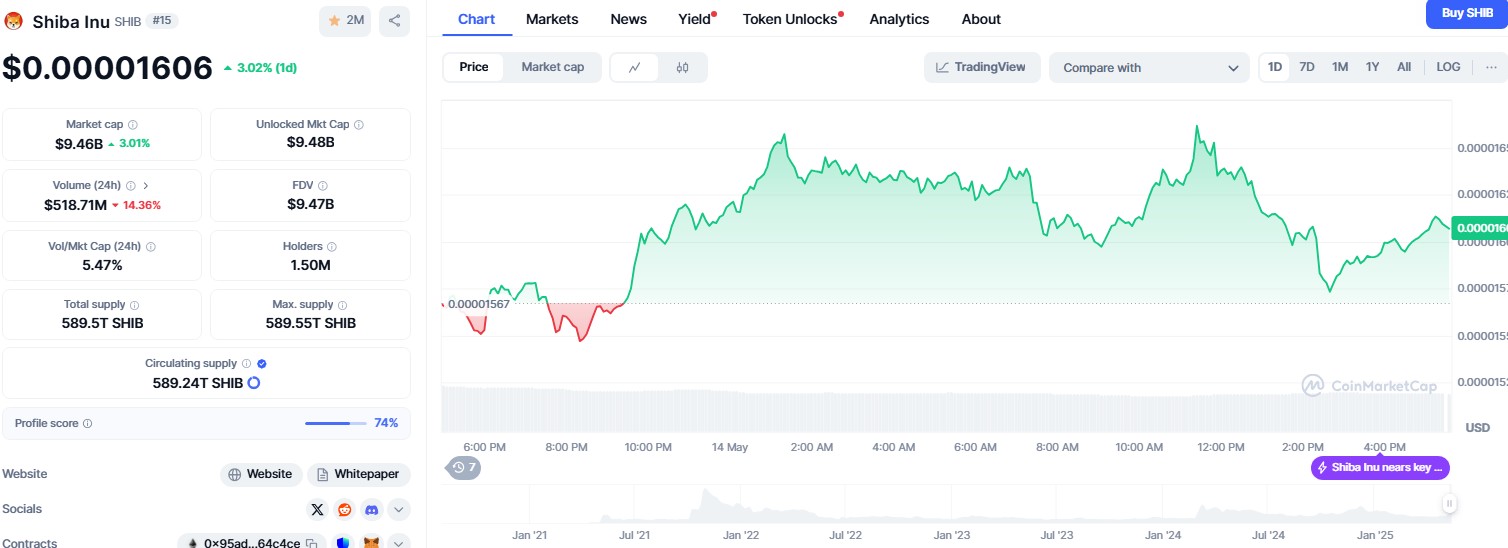The height and width of the screenshot is (548, 1508).
Task: Open the Discord social link
Action: coord(371,509)
